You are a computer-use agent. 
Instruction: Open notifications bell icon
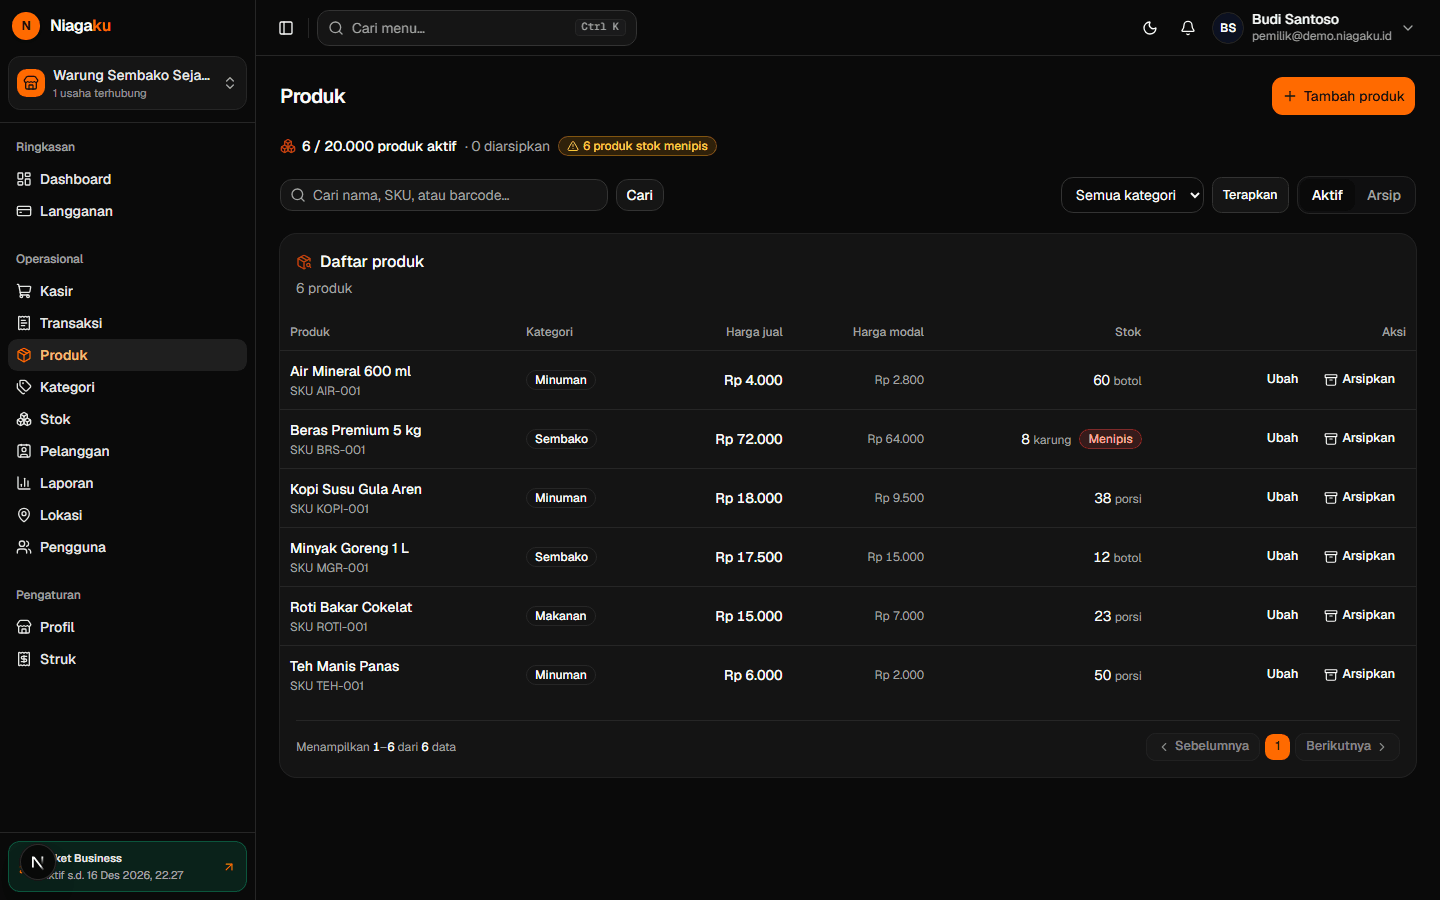(1188, 28)
